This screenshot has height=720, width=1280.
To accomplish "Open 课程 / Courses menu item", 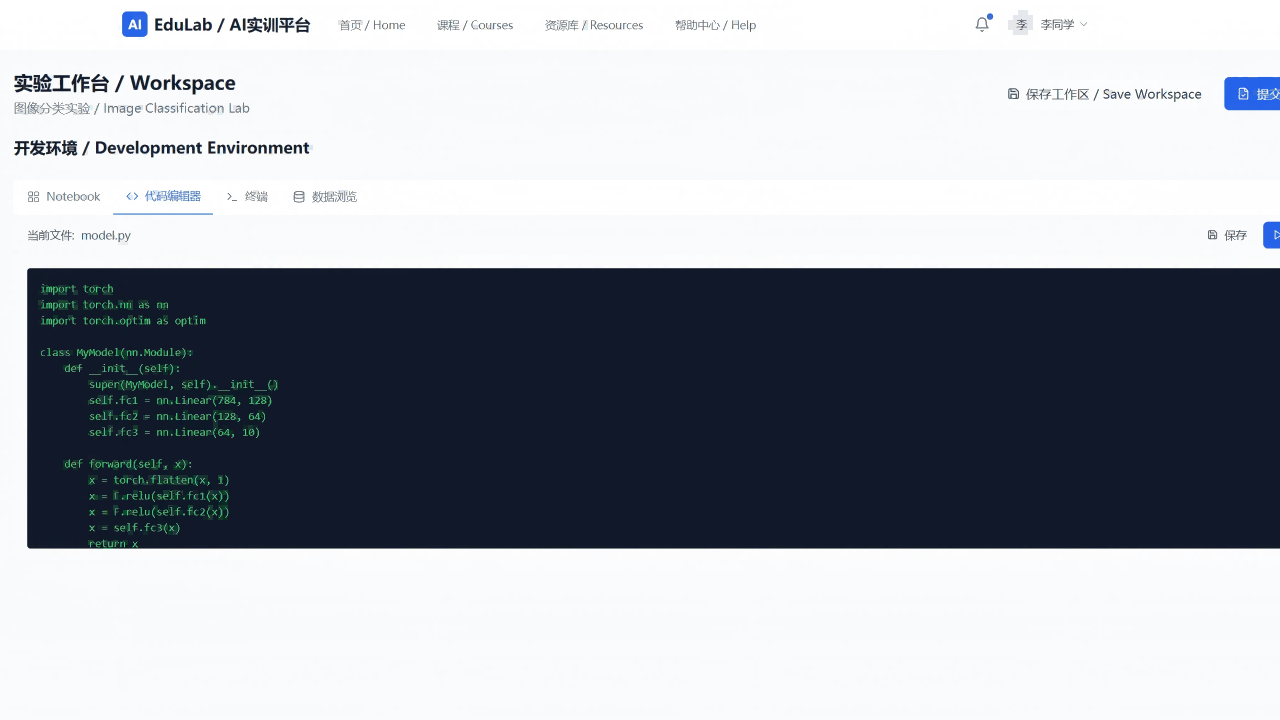I will (475, 25).
